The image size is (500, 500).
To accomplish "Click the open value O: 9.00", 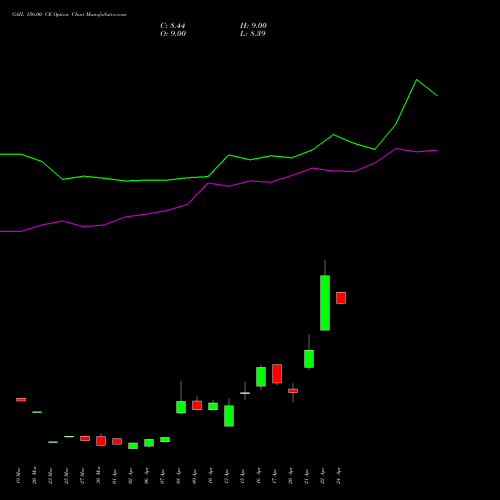I will [173, 34].
